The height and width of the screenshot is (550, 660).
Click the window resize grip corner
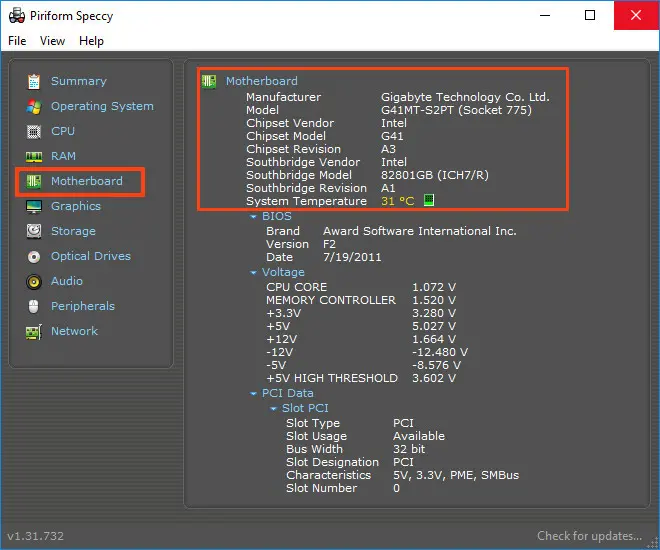tap(652, 542)
